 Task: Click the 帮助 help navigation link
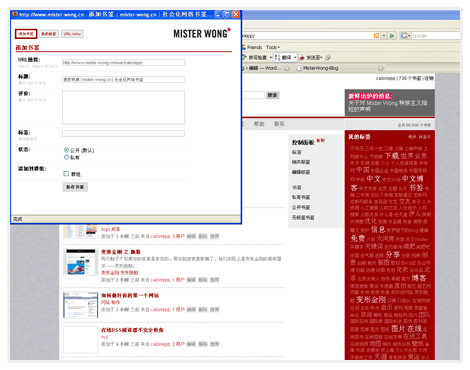tap(259, 124)
